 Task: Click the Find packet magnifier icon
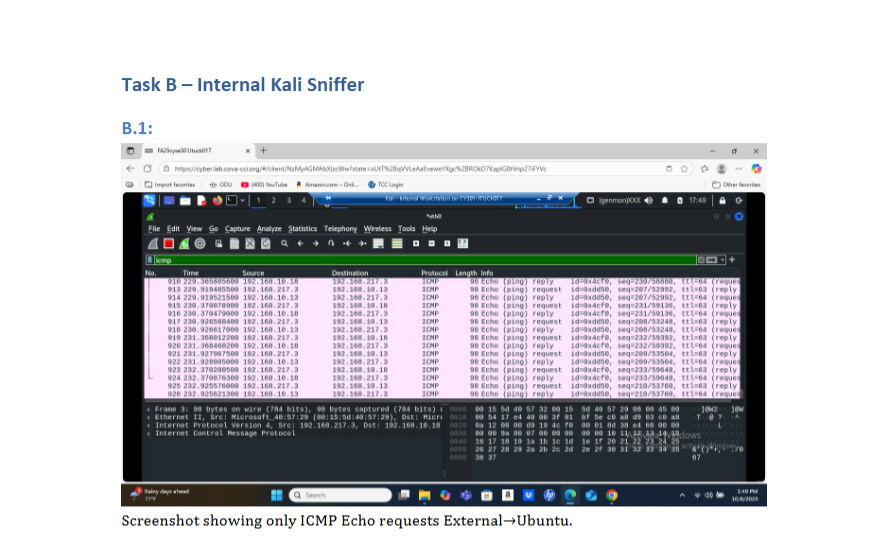pos(285,243)
